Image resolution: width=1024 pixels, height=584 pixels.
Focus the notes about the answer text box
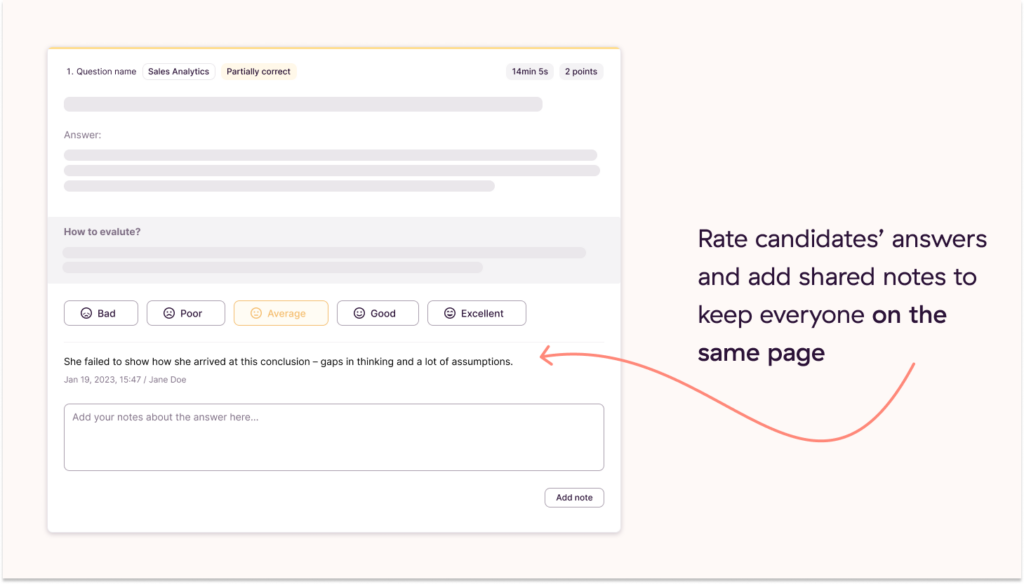[333, 437]
